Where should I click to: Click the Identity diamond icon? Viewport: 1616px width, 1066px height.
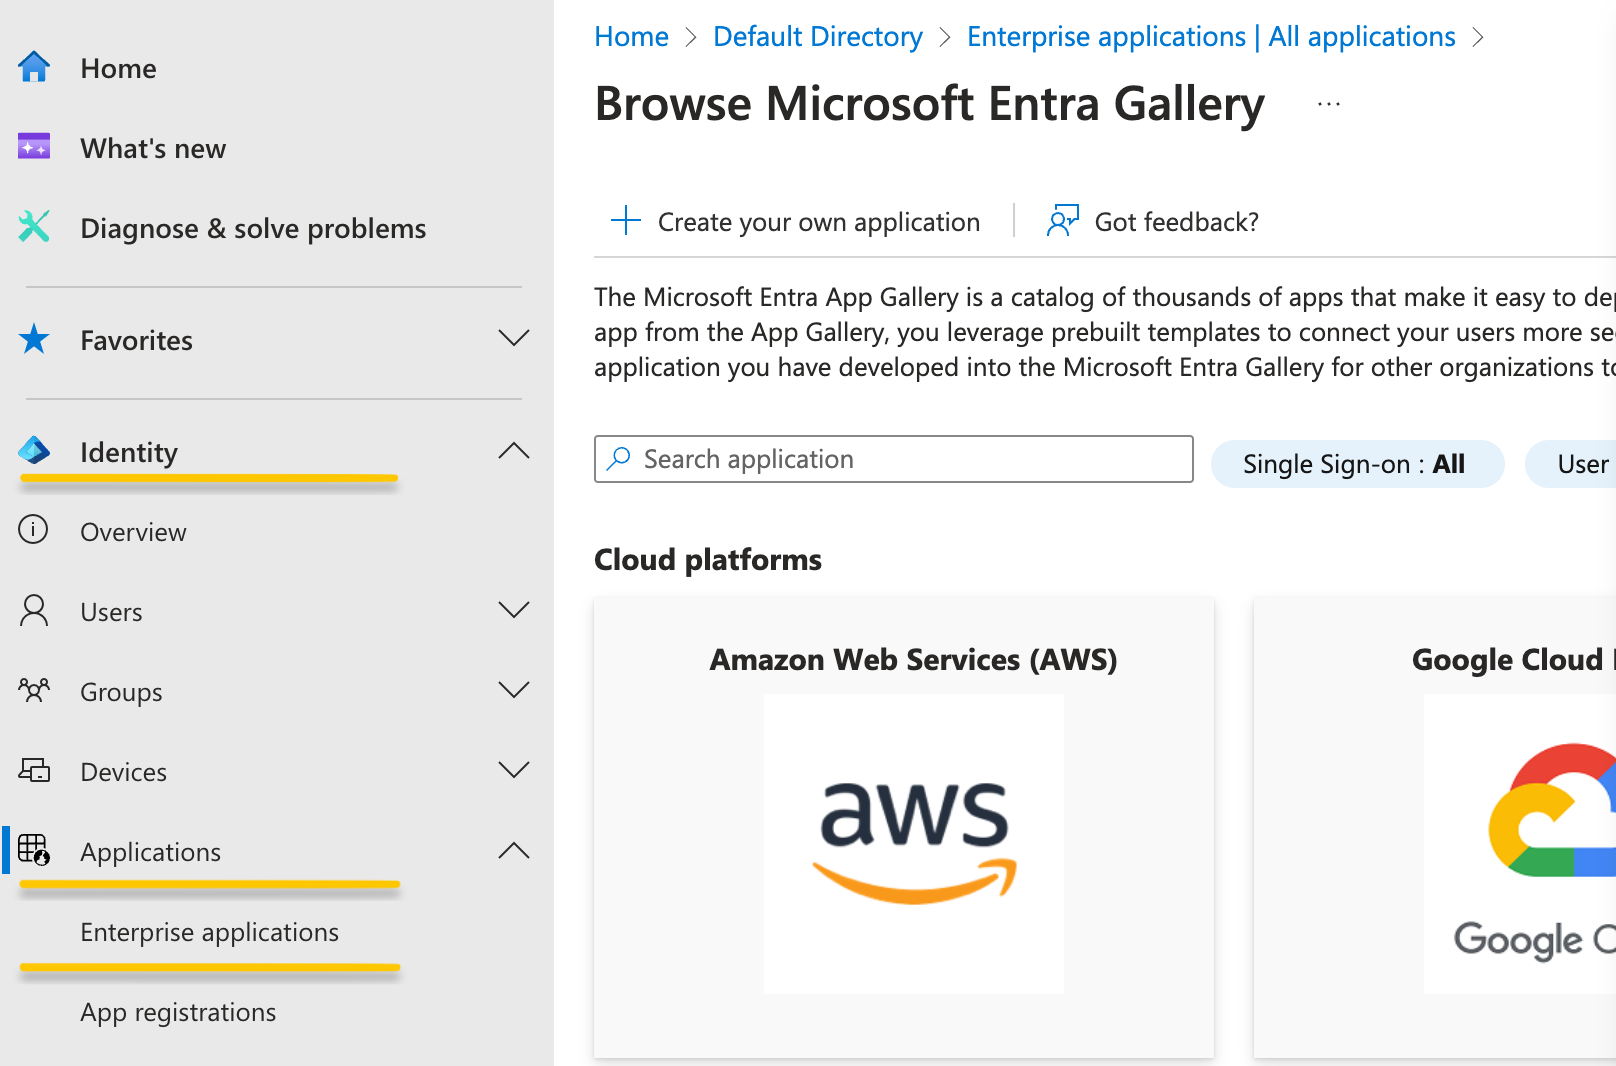coord(34,451)
